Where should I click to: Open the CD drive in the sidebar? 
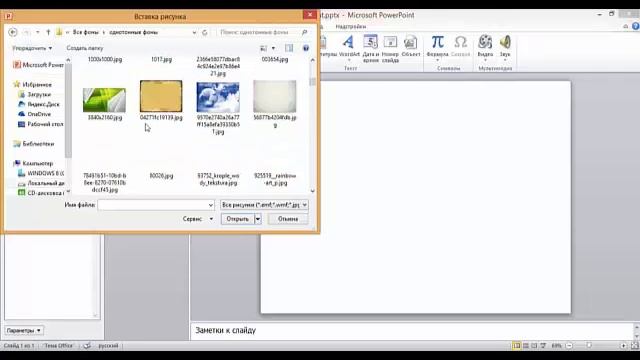[x=41, y=193]
